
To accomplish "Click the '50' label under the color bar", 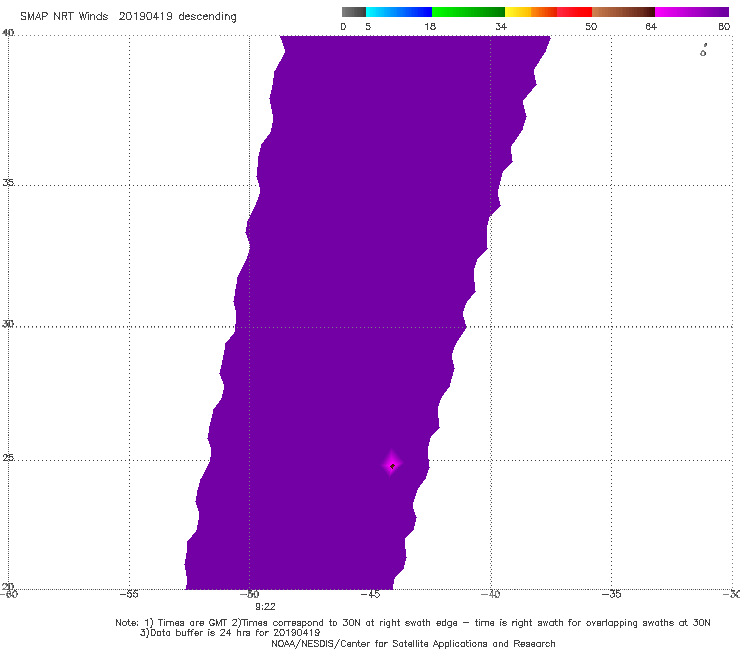I will [591, 27].
